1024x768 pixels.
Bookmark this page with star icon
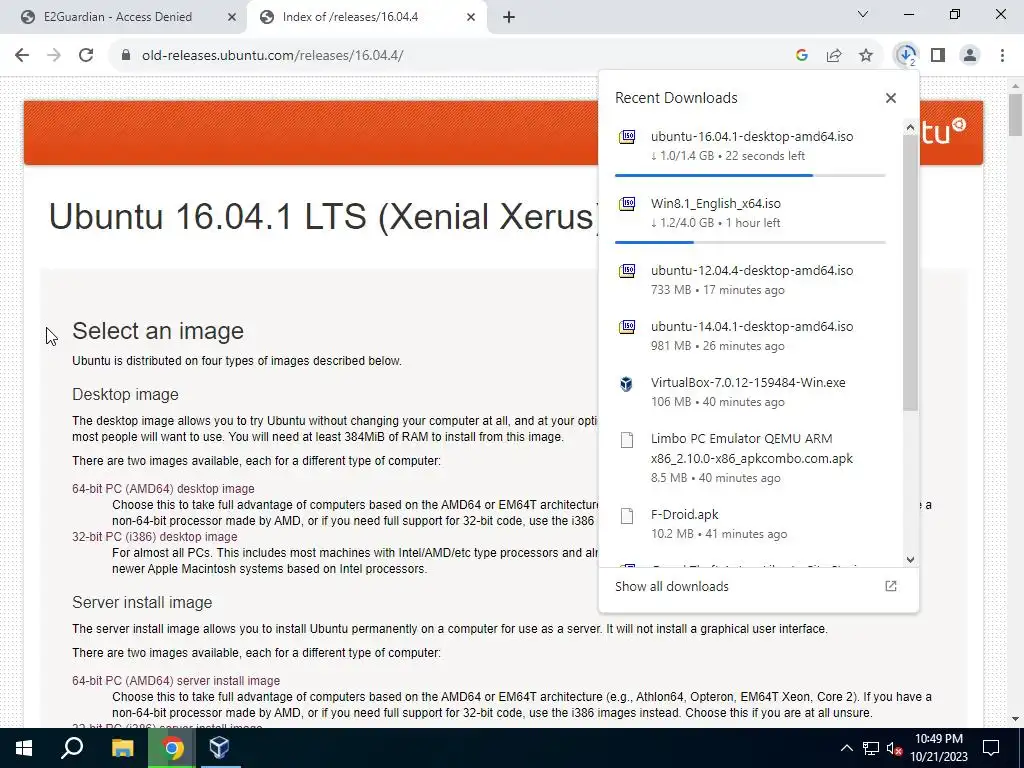click(866, 56)
